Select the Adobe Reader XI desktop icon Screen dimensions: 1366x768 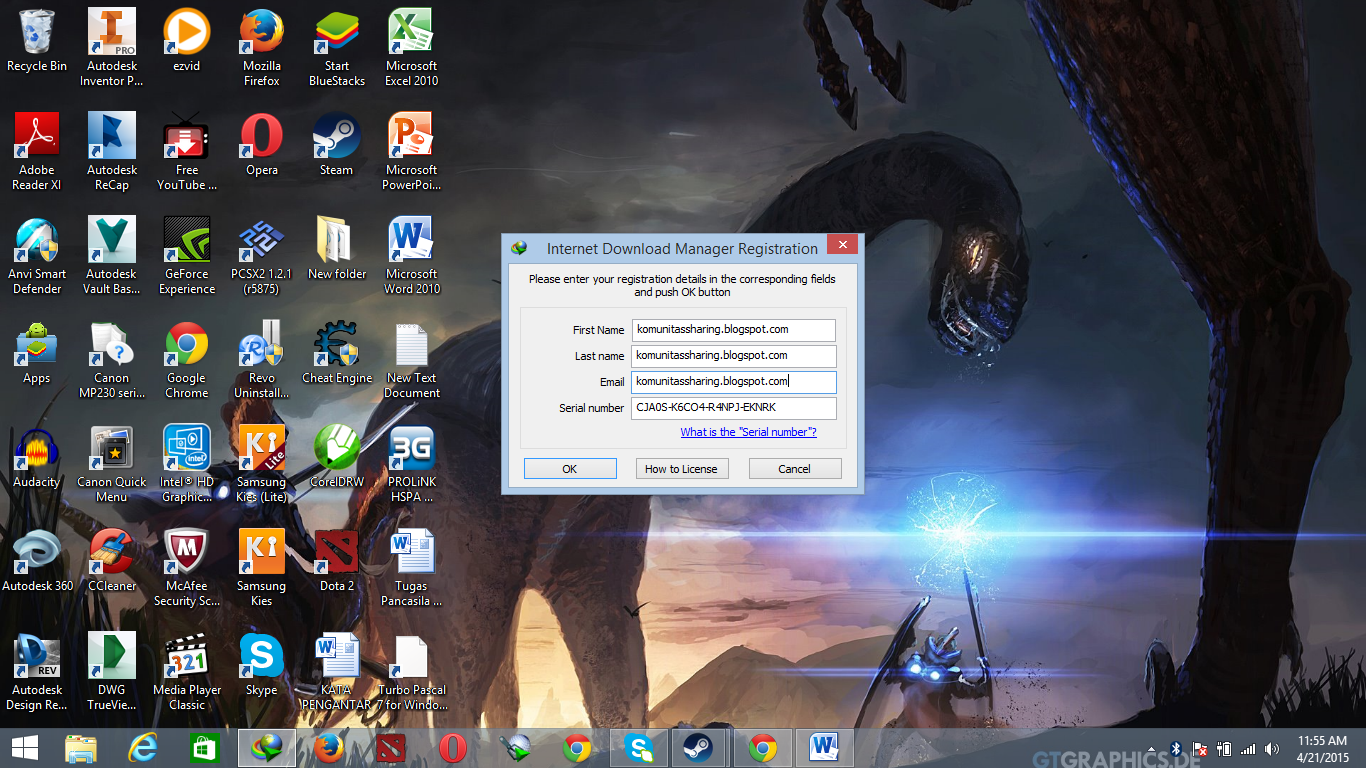click(37, 152)
